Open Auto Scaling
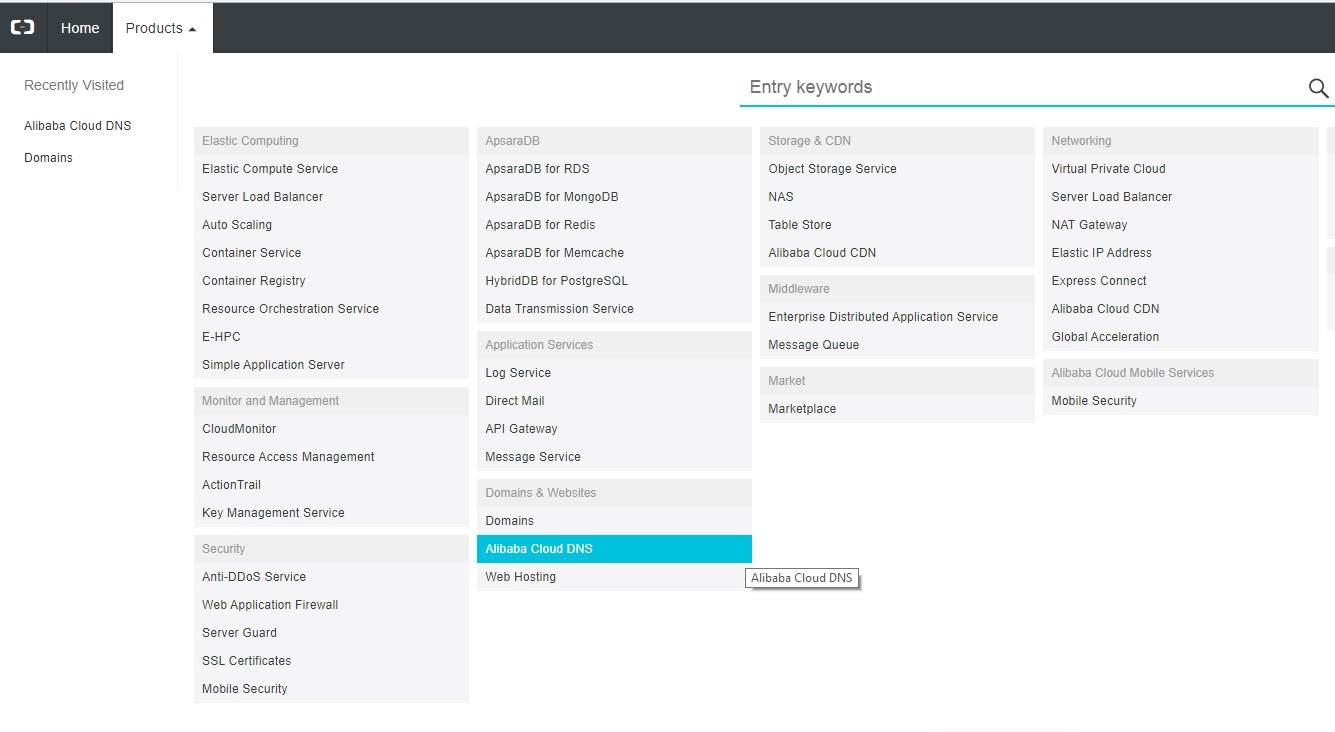The image size is (1335, 732). click(331, 225)
